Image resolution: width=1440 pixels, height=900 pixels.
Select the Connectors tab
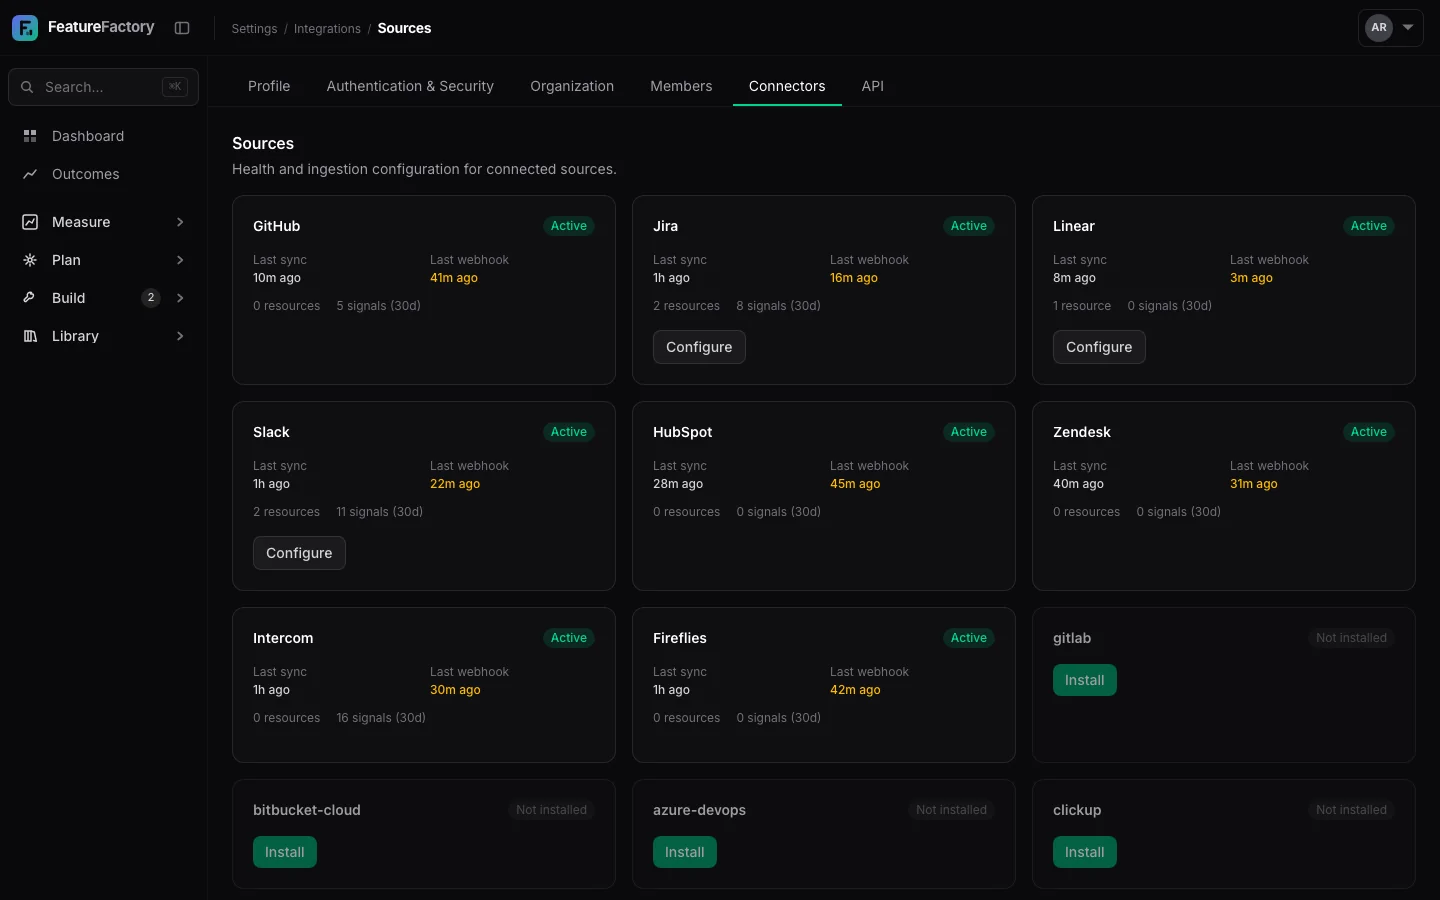coord(787,86)
